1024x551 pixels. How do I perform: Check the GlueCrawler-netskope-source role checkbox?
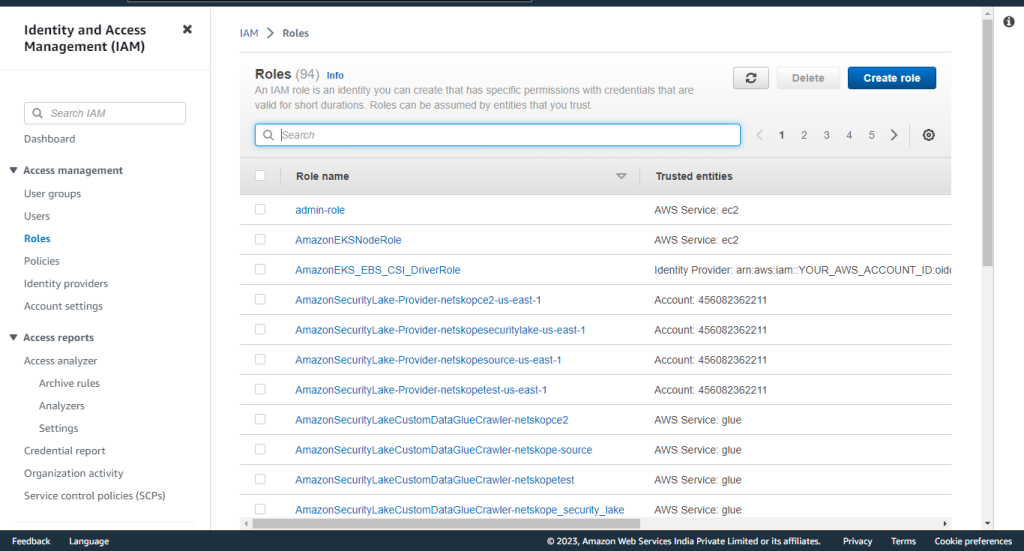tap(261, 450)
